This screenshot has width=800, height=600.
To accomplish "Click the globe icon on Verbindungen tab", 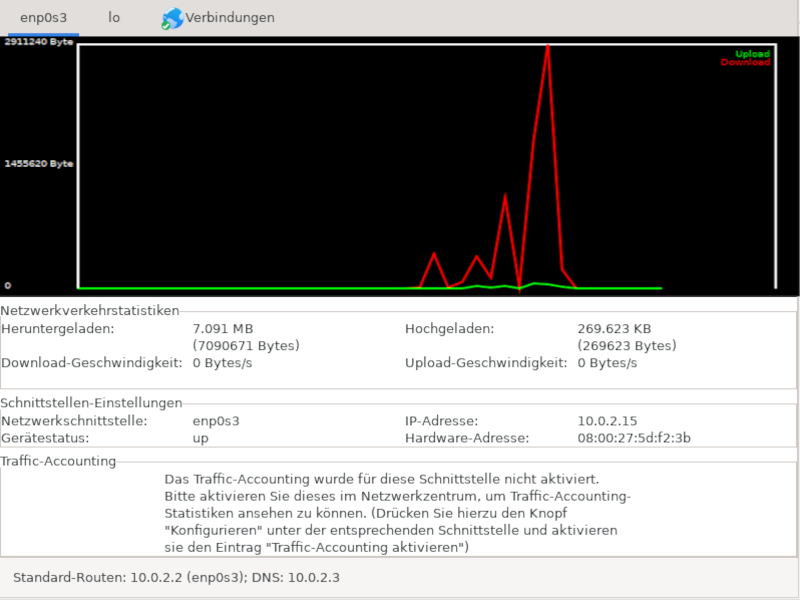I will tap(172, 18).
